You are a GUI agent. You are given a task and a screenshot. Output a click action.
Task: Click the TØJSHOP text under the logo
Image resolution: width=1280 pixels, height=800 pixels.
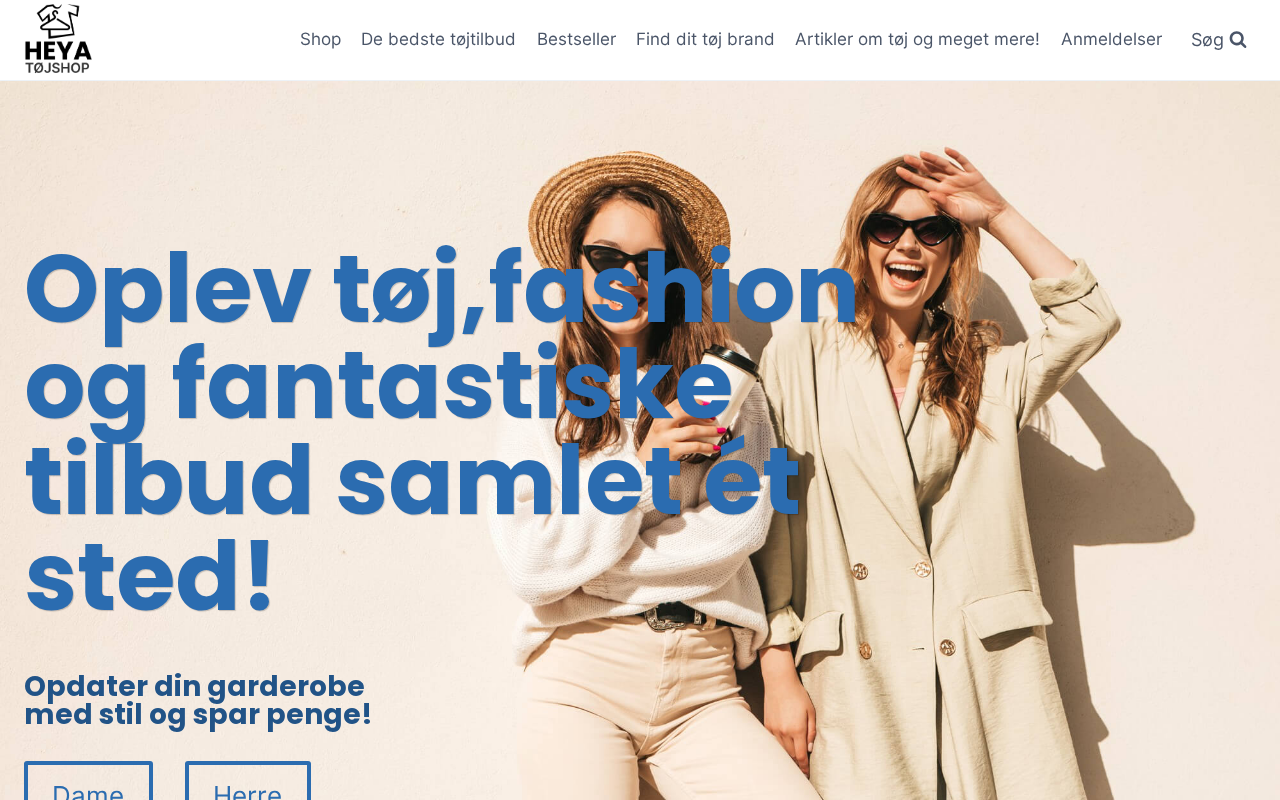click(57, 67)
